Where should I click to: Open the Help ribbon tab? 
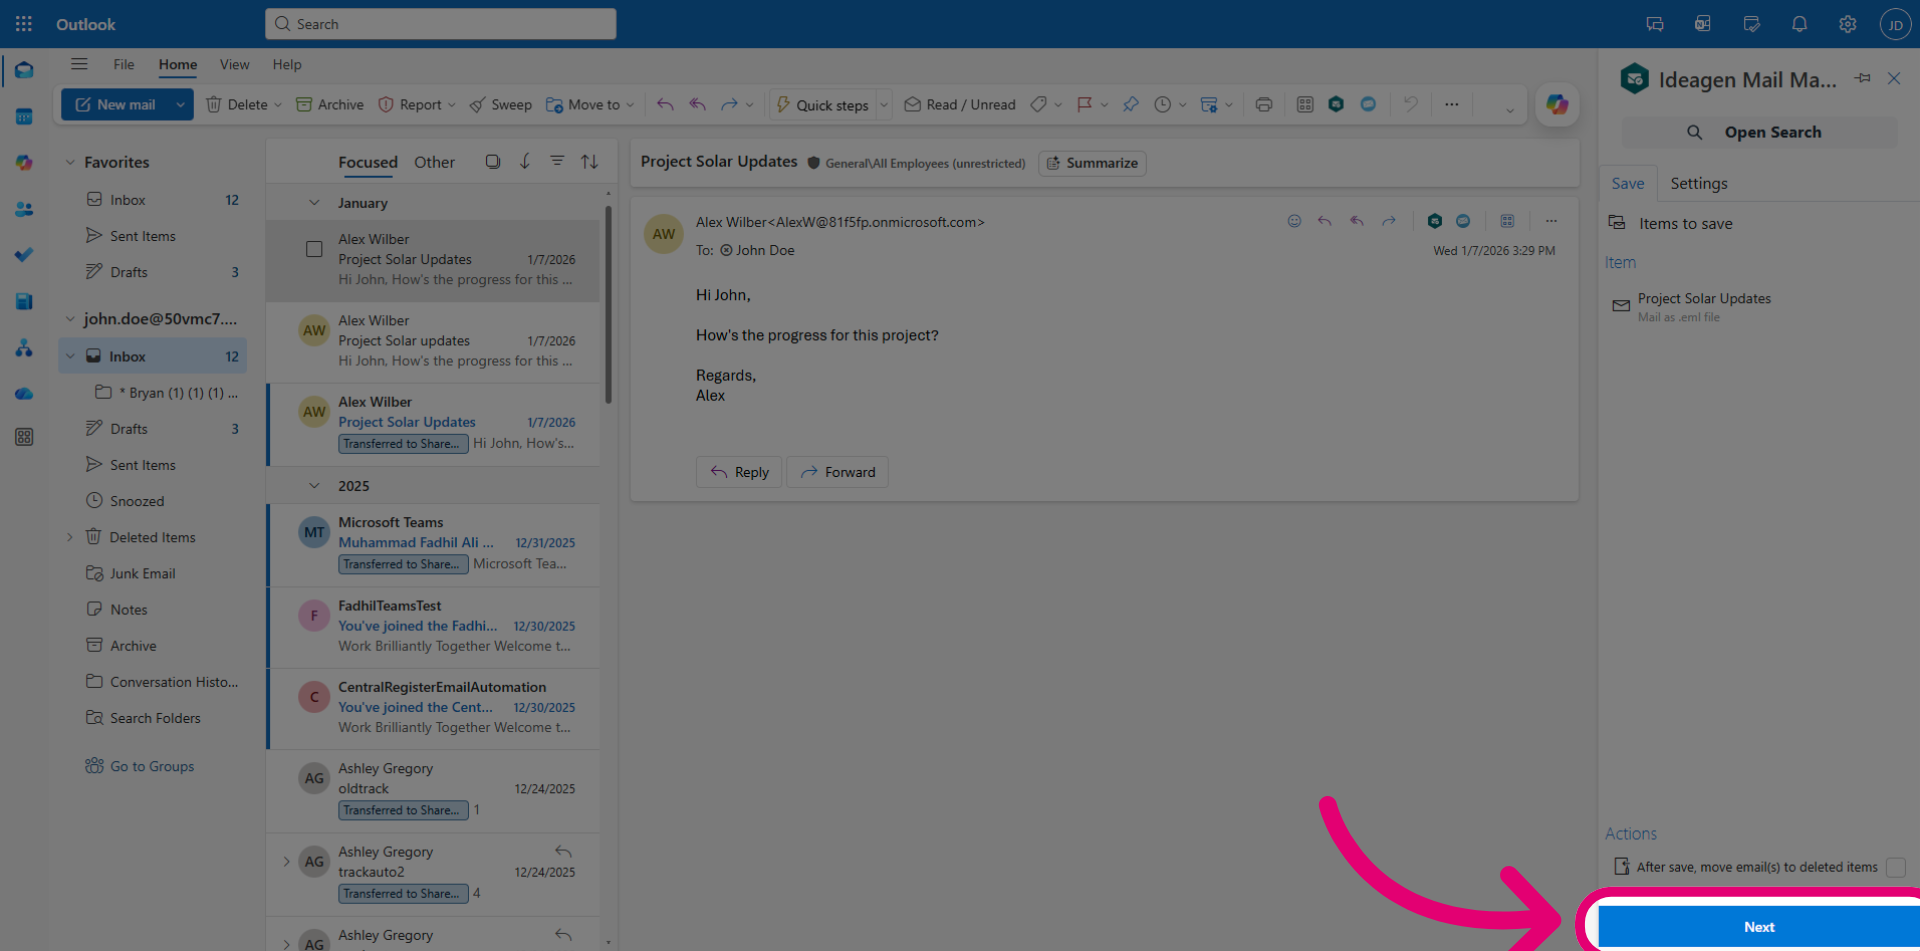coord(287,64)
